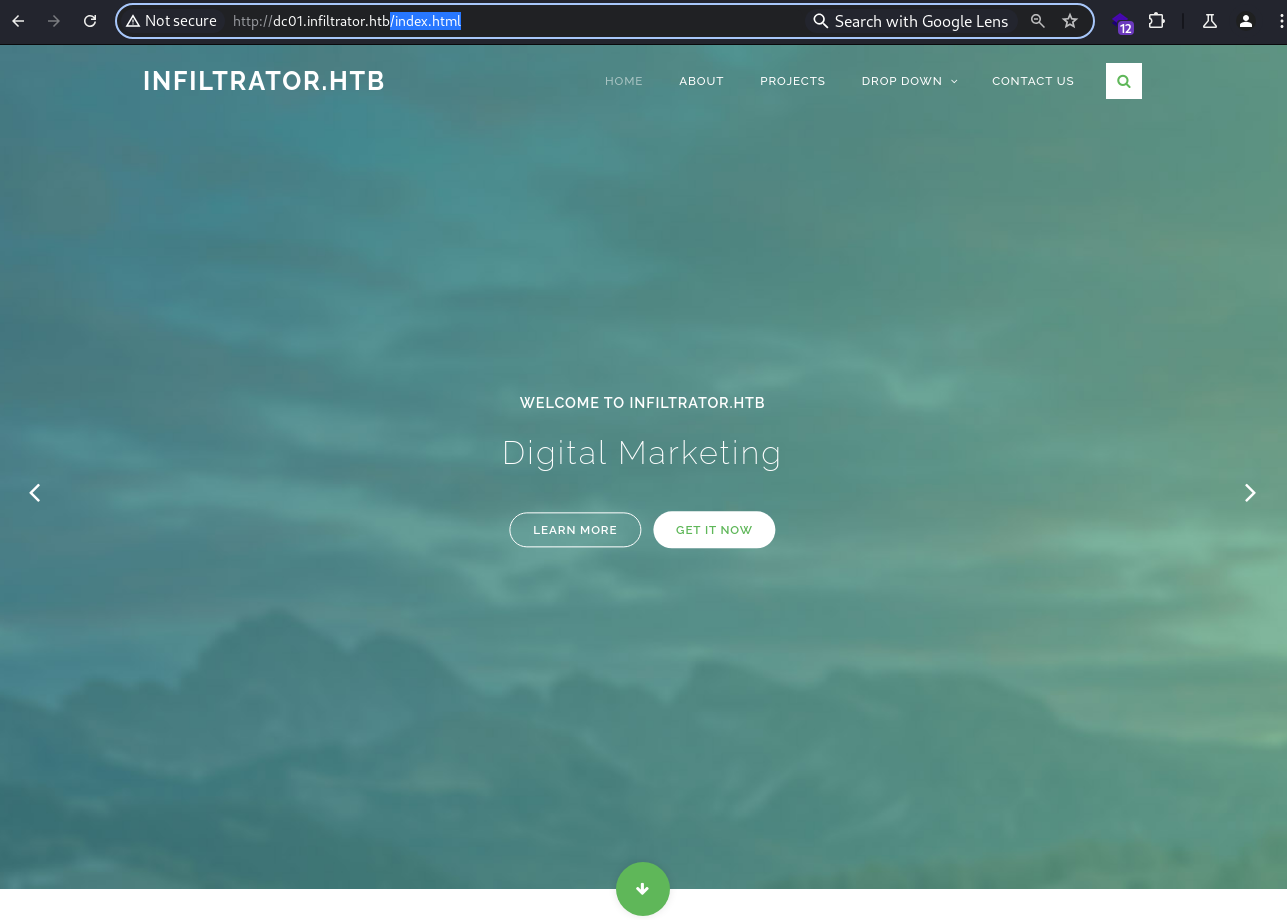1287x920 pixels.
Task: Expand the DROP DOWN nav menu
Action: click(x=910, y=81)
